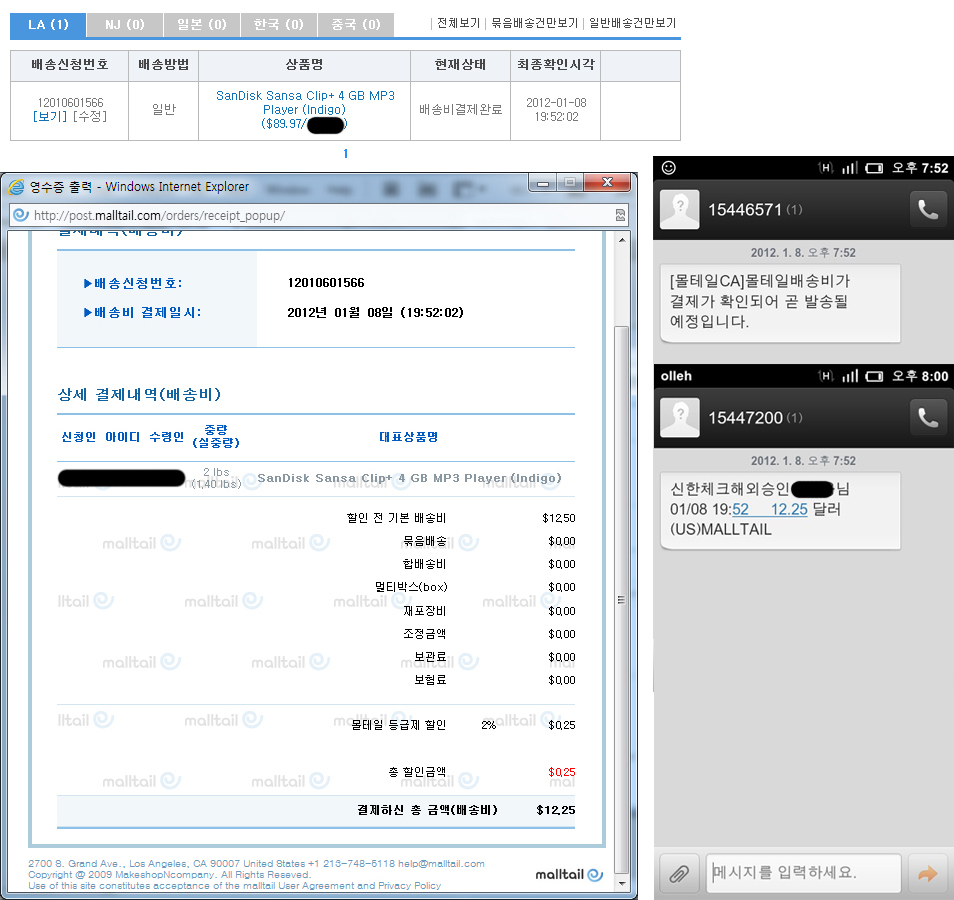Click the page icon beside the URL
Image resolution: width=954 pixels, height=900 pixels.
[x=21, y=215]
